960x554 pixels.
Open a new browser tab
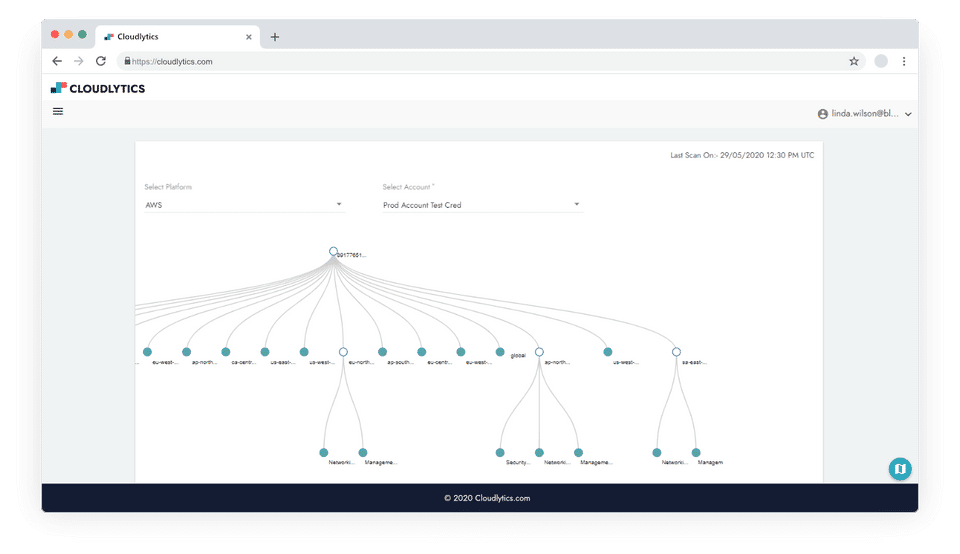(x=275, y=37)
